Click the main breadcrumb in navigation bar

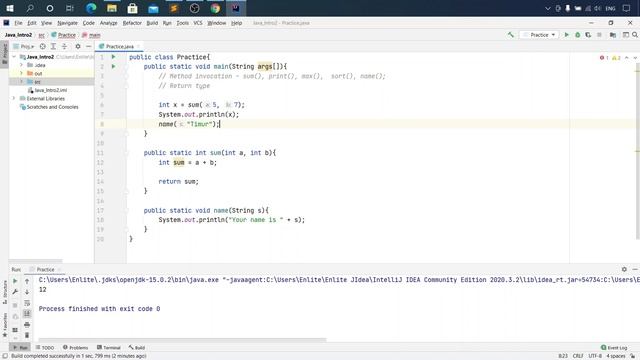[x=91, y=35]
